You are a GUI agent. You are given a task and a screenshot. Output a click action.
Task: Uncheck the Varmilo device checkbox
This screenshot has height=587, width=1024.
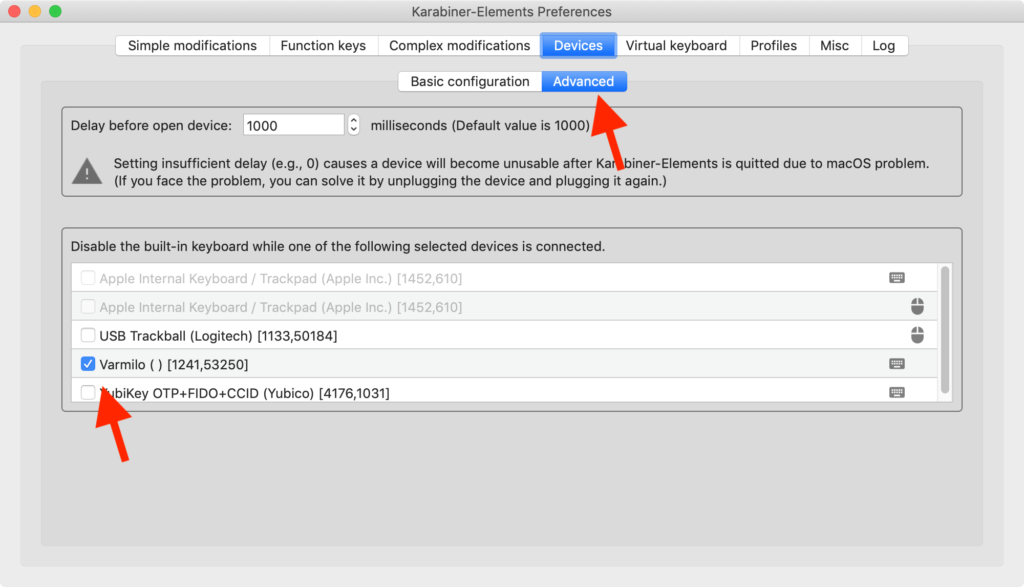coord(88,364)
